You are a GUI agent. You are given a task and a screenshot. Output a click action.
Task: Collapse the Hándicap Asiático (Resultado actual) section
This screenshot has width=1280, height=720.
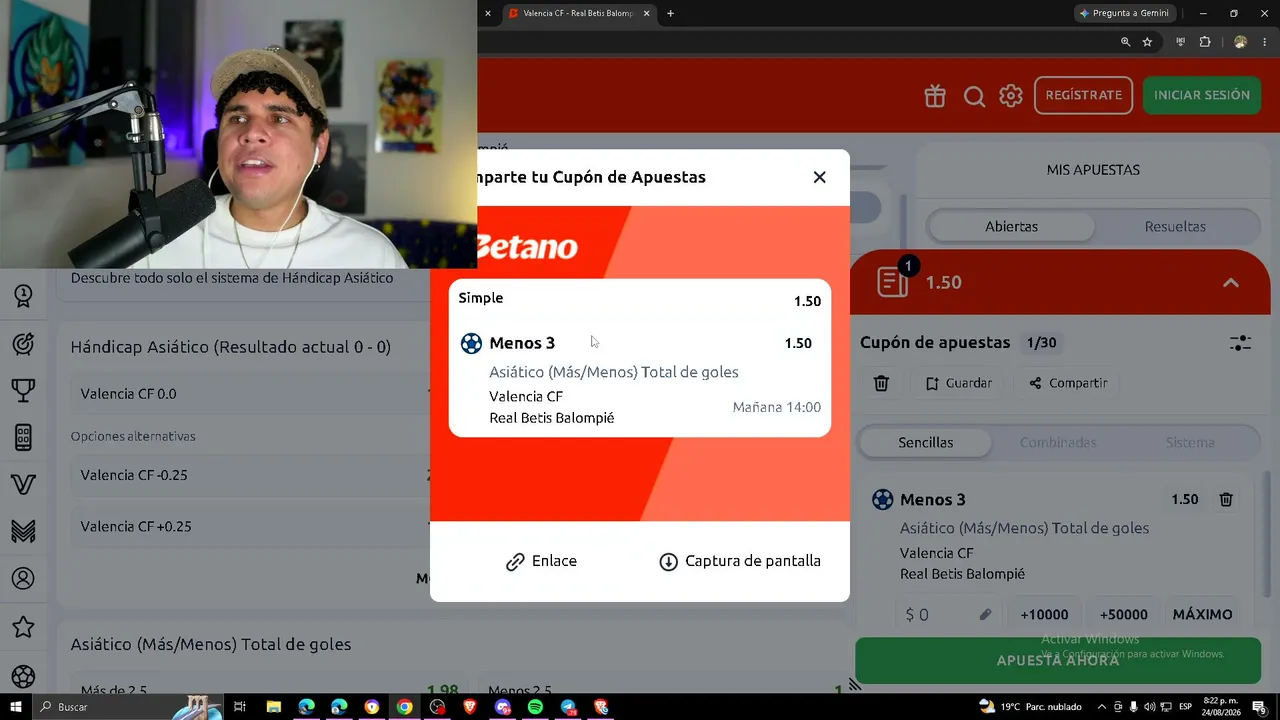pos(230,347)
